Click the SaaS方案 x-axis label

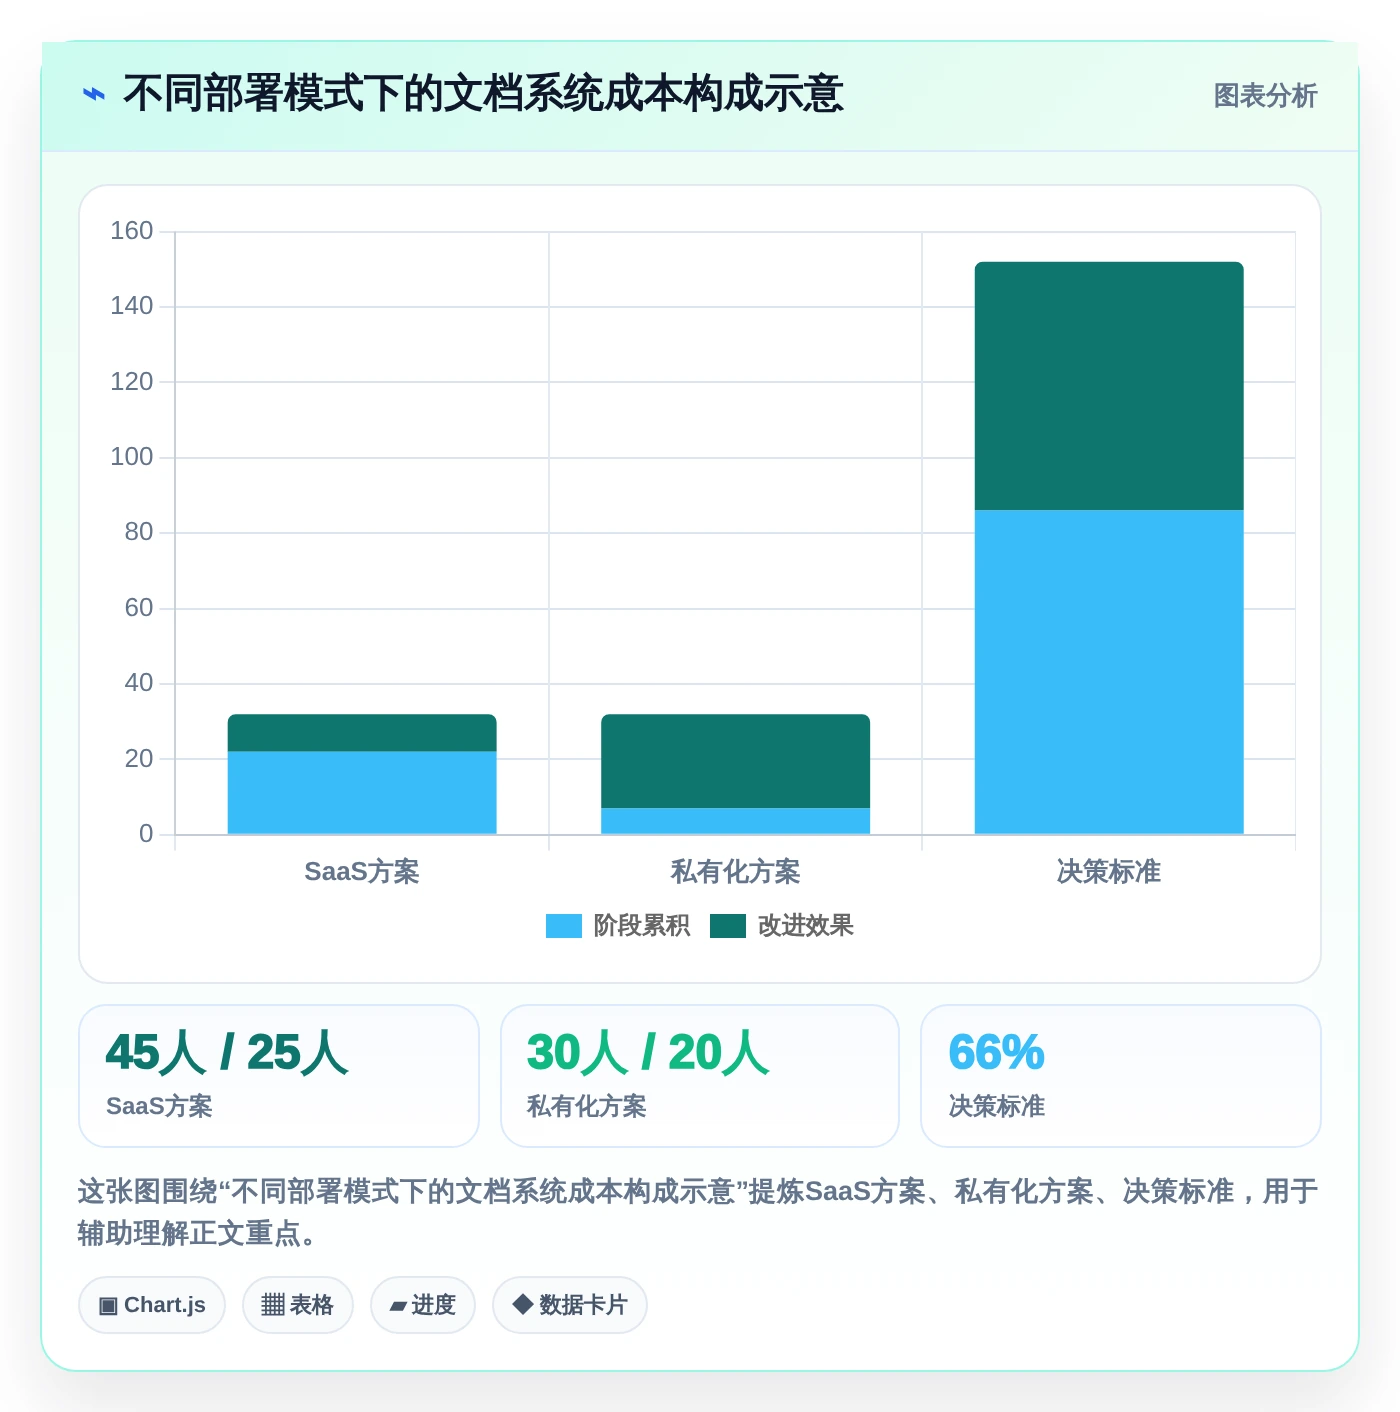coord(362,872)
